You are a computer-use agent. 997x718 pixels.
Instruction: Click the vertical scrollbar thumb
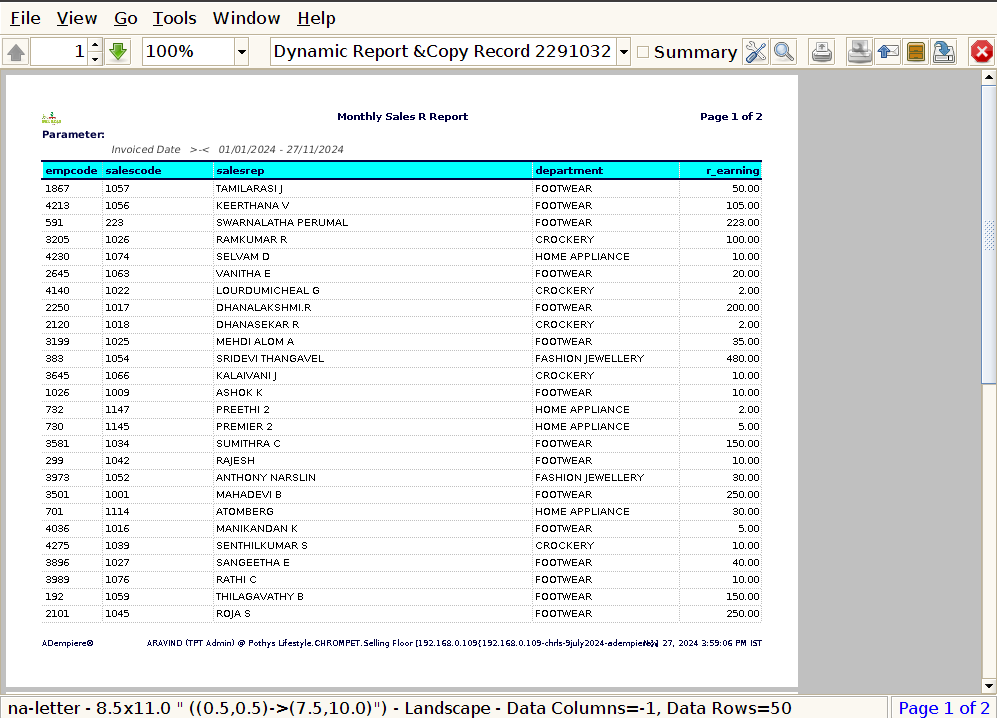pyautogui.click(x=989, y=234)
